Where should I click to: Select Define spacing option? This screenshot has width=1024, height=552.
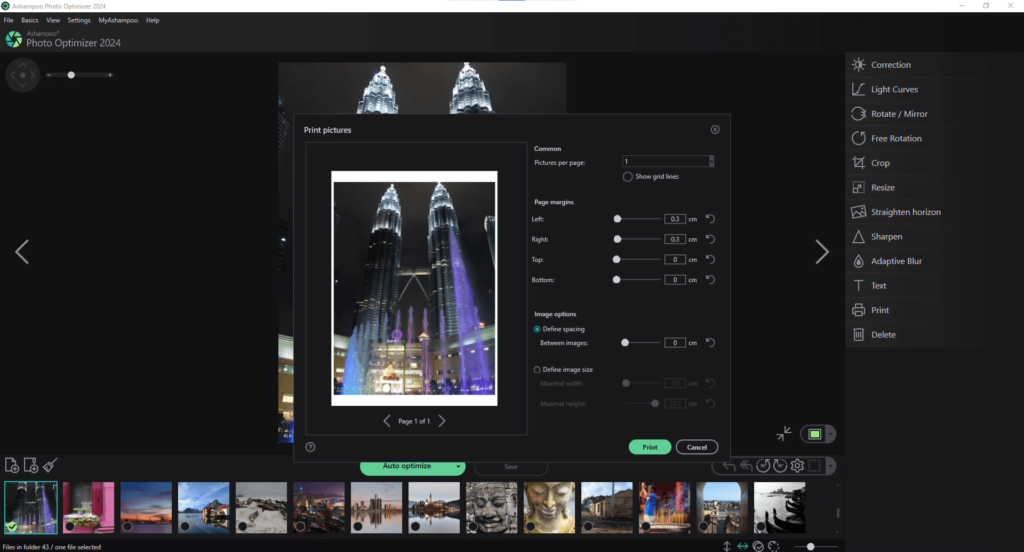click(x=537, y=329)
